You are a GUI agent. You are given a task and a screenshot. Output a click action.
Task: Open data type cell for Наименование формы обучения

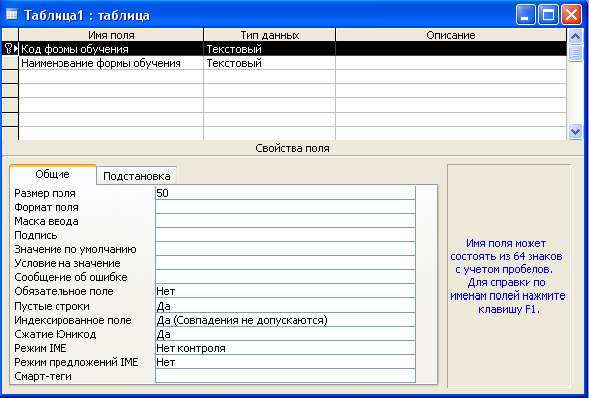pos(269,63)
